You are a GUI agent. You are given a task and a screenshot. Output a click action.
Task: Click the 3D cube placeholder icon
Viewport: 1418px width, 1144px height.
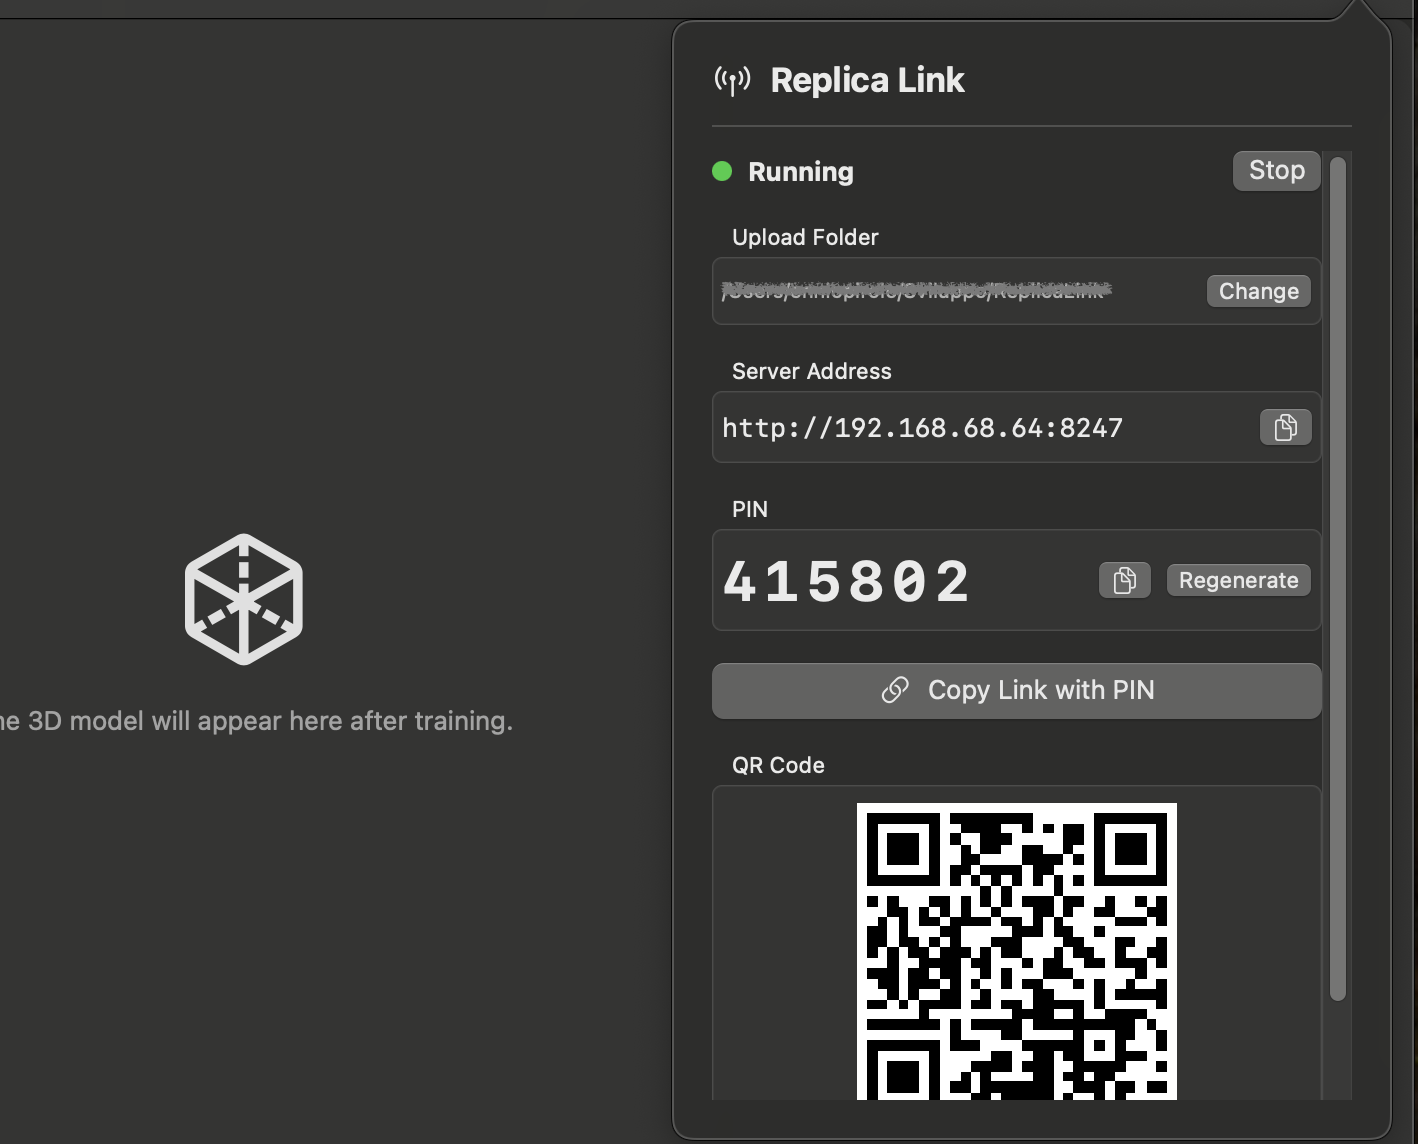click(x=241, y=600)
